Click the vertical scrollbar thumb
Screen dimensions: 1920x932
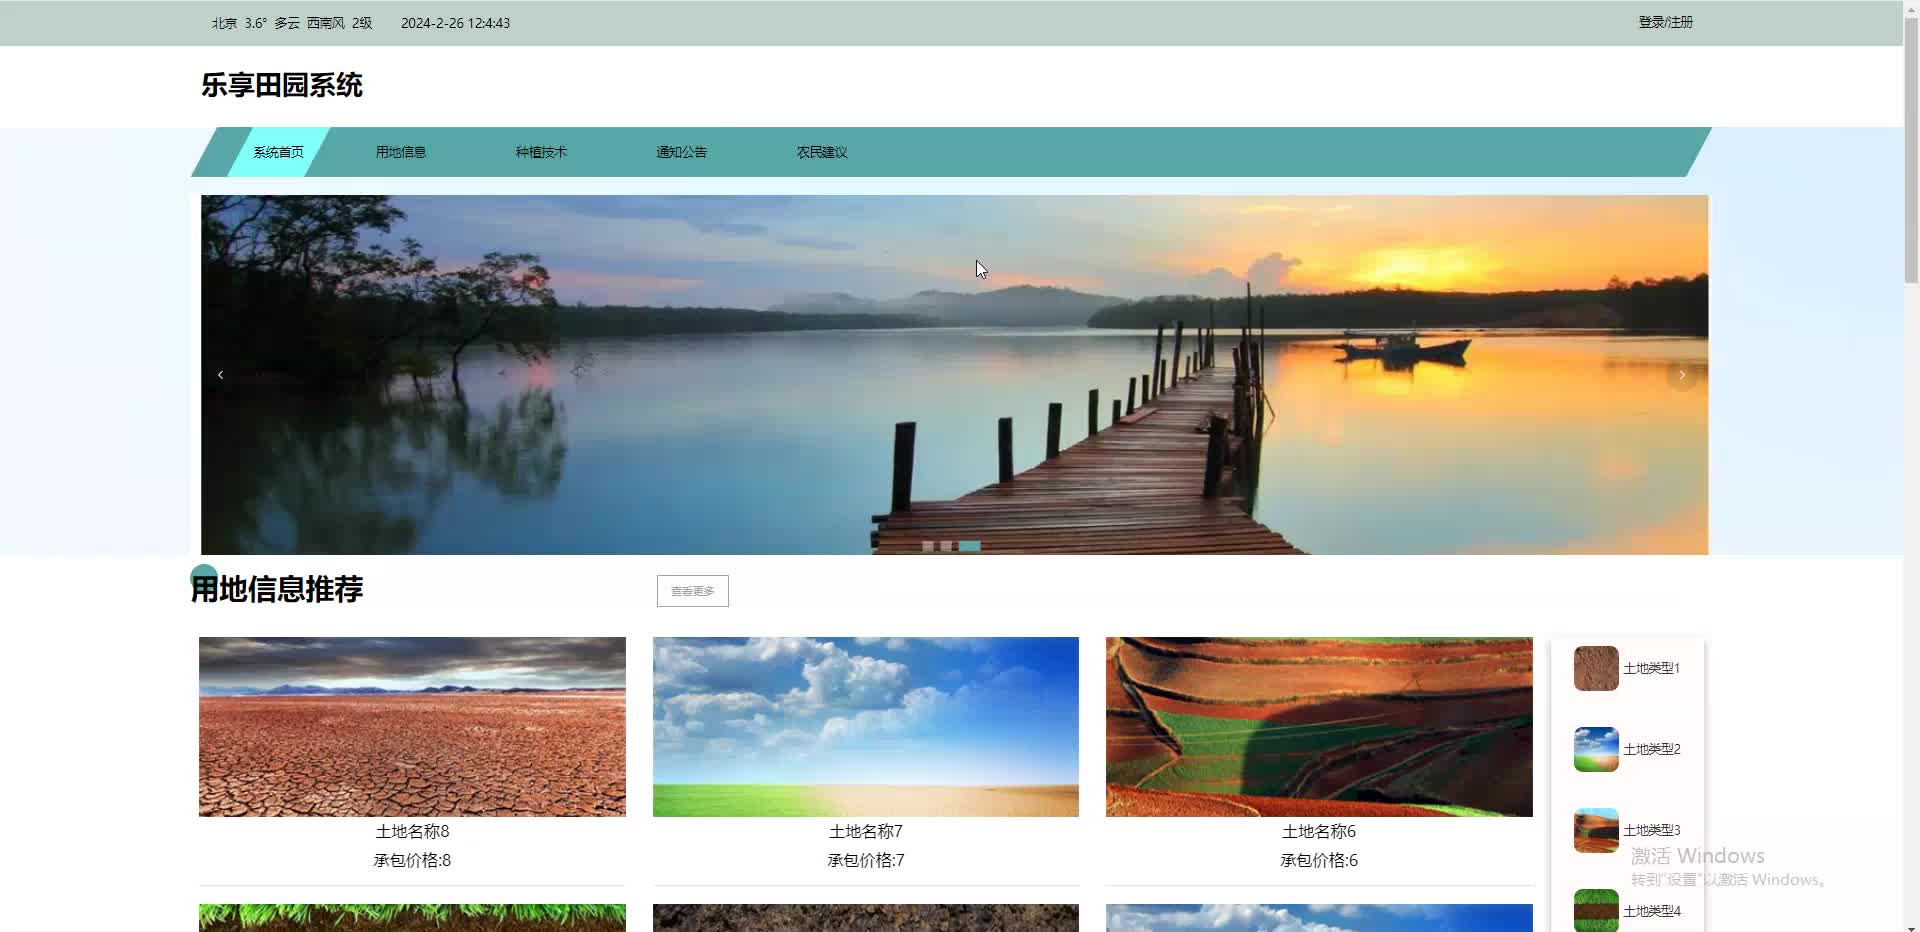(x=1911, y=150)
